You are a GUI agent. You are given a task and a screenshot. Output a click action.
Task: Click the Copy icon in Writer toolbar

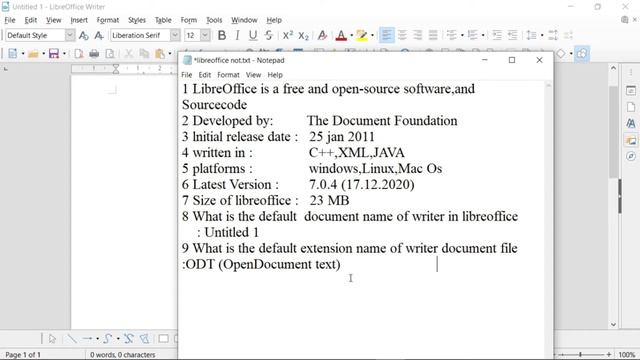tap(144, 53)
